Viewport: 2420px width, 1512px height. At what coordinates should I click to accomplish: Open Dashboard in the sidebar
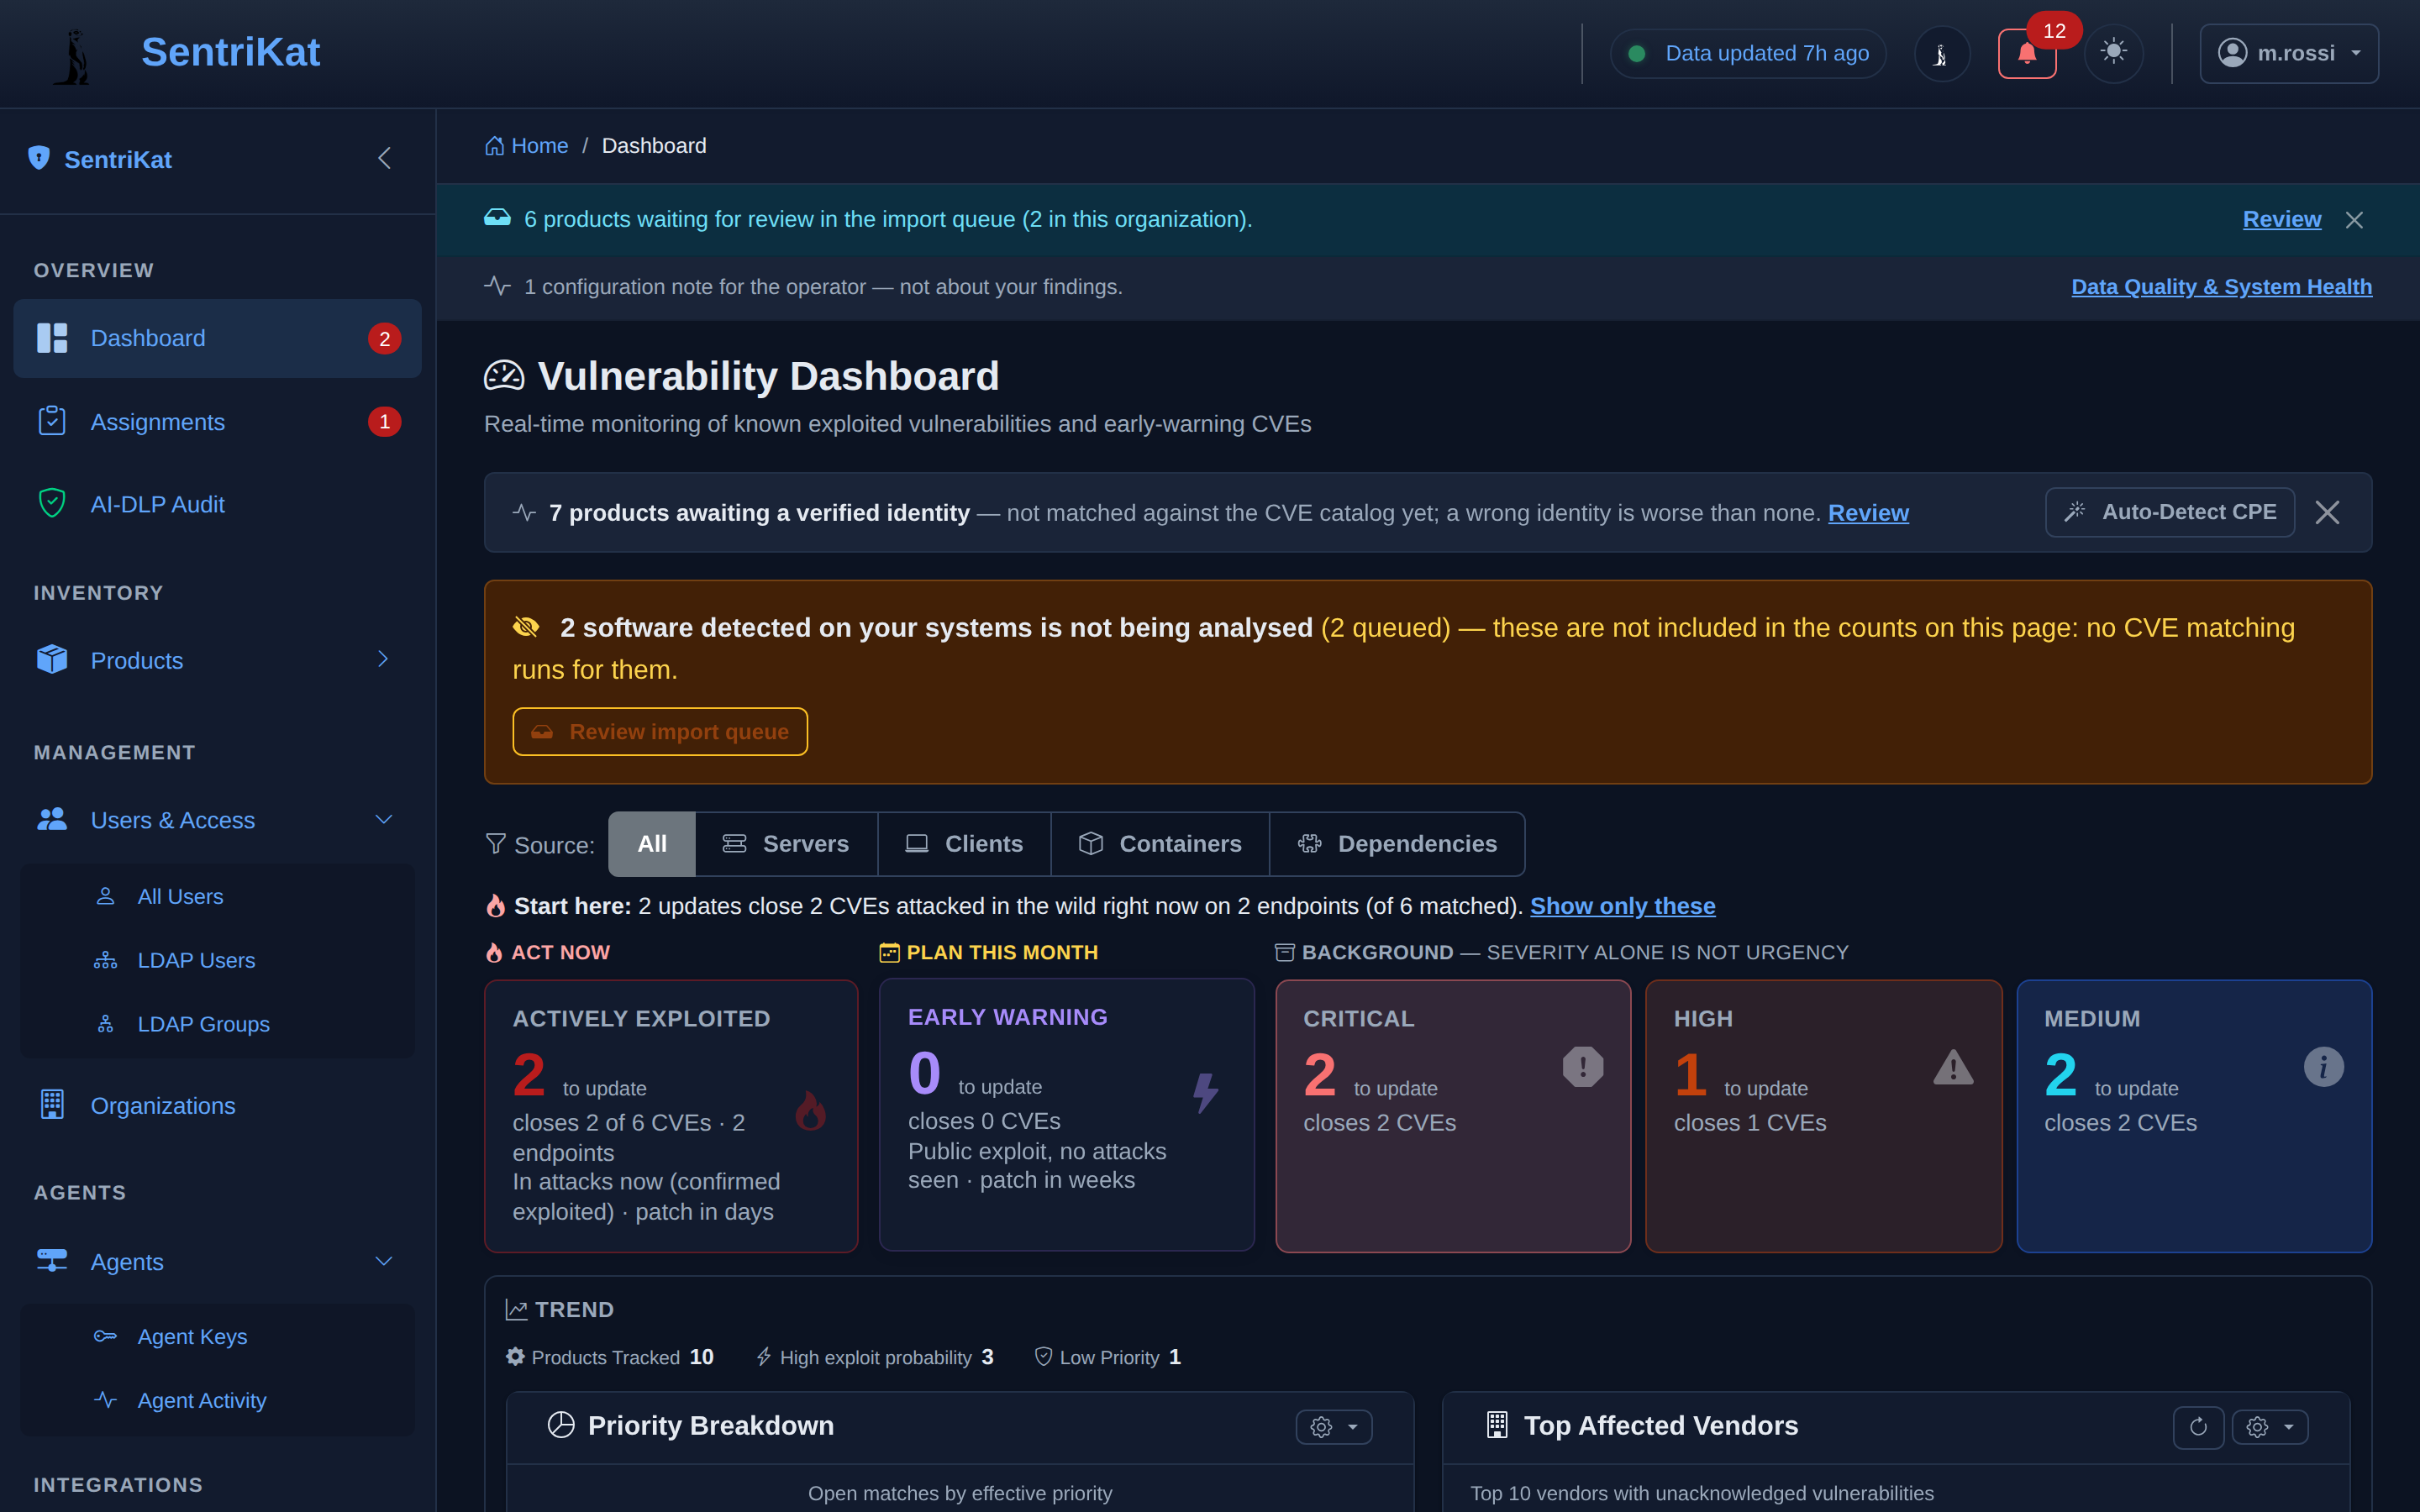(217, 338)
